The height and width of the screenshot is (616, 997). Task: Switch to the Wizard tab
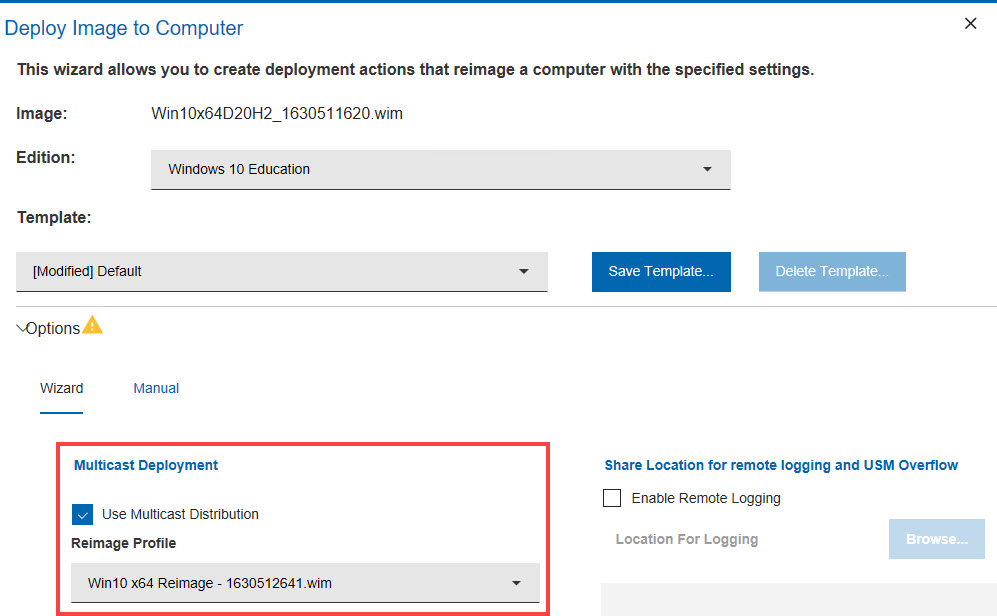pos(61,388)
